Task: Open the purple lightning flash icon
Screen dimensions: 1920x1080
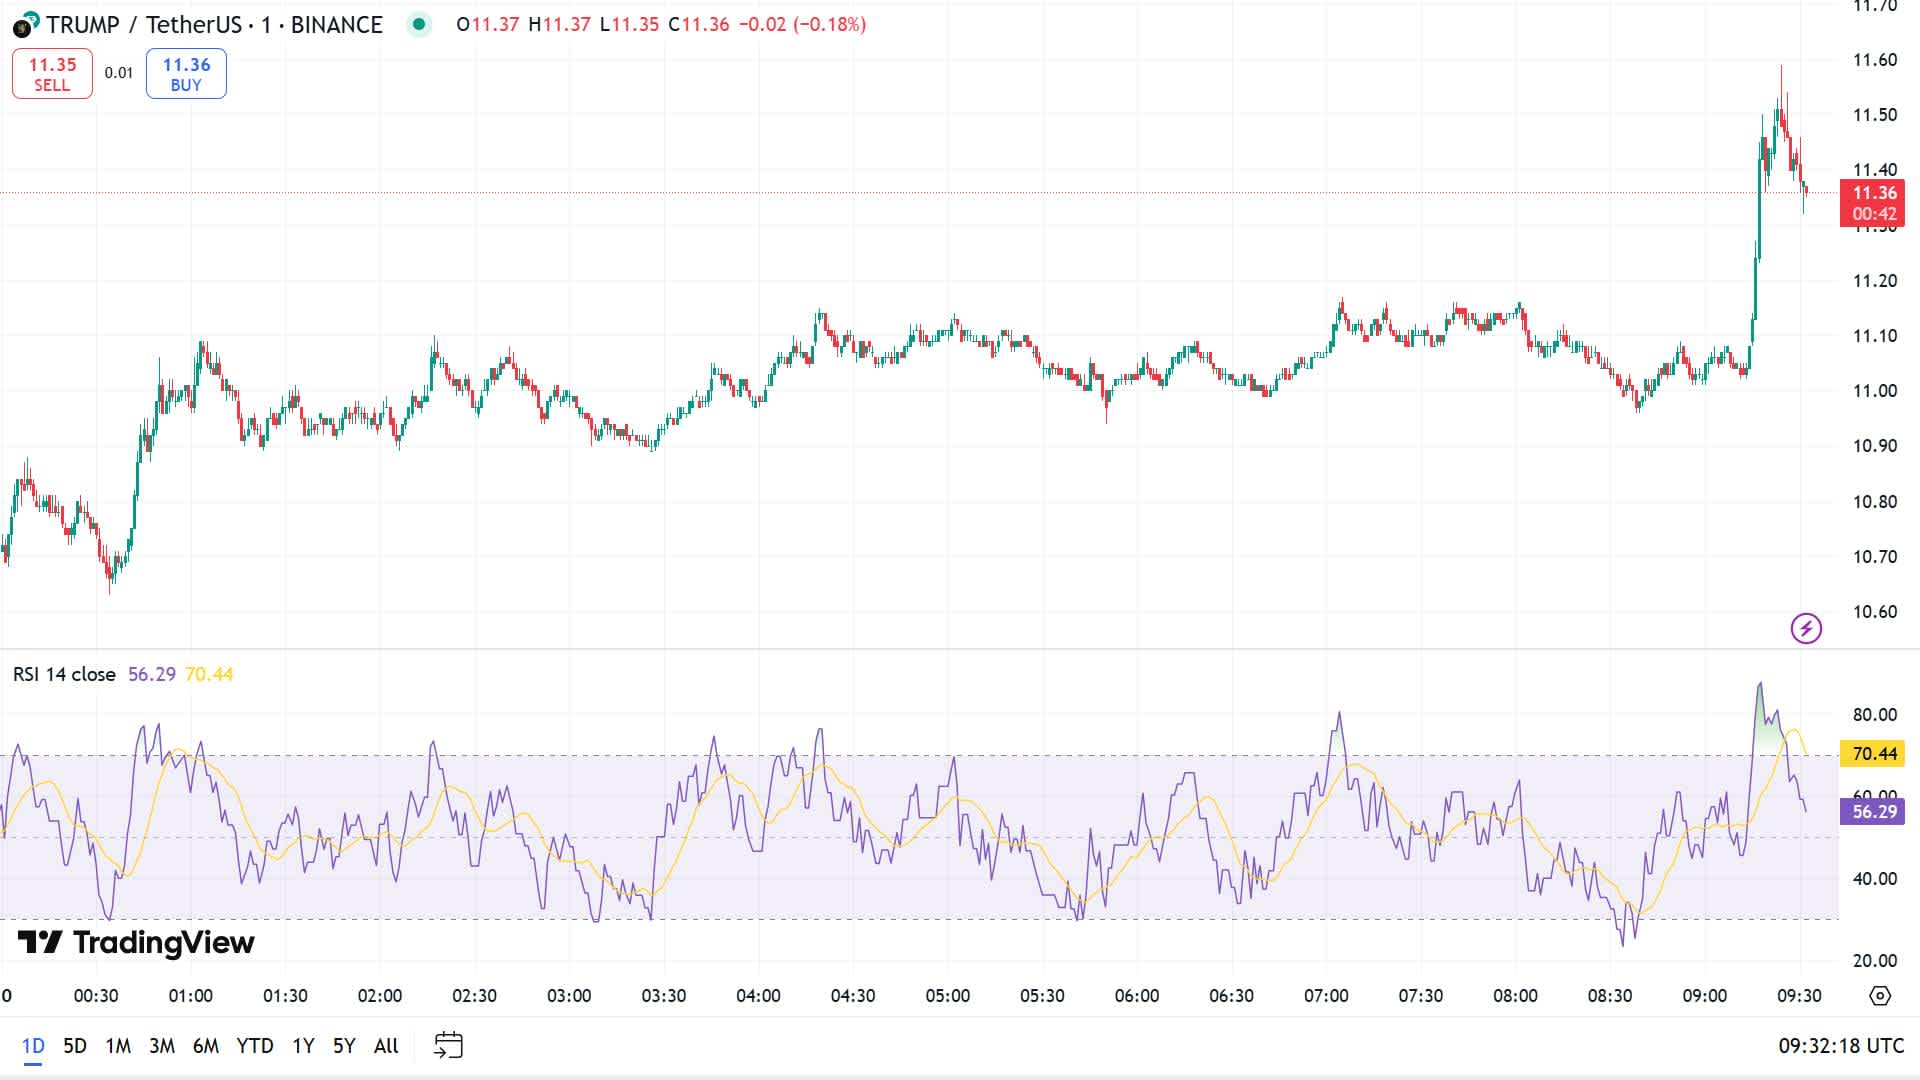Action: 1806,628
